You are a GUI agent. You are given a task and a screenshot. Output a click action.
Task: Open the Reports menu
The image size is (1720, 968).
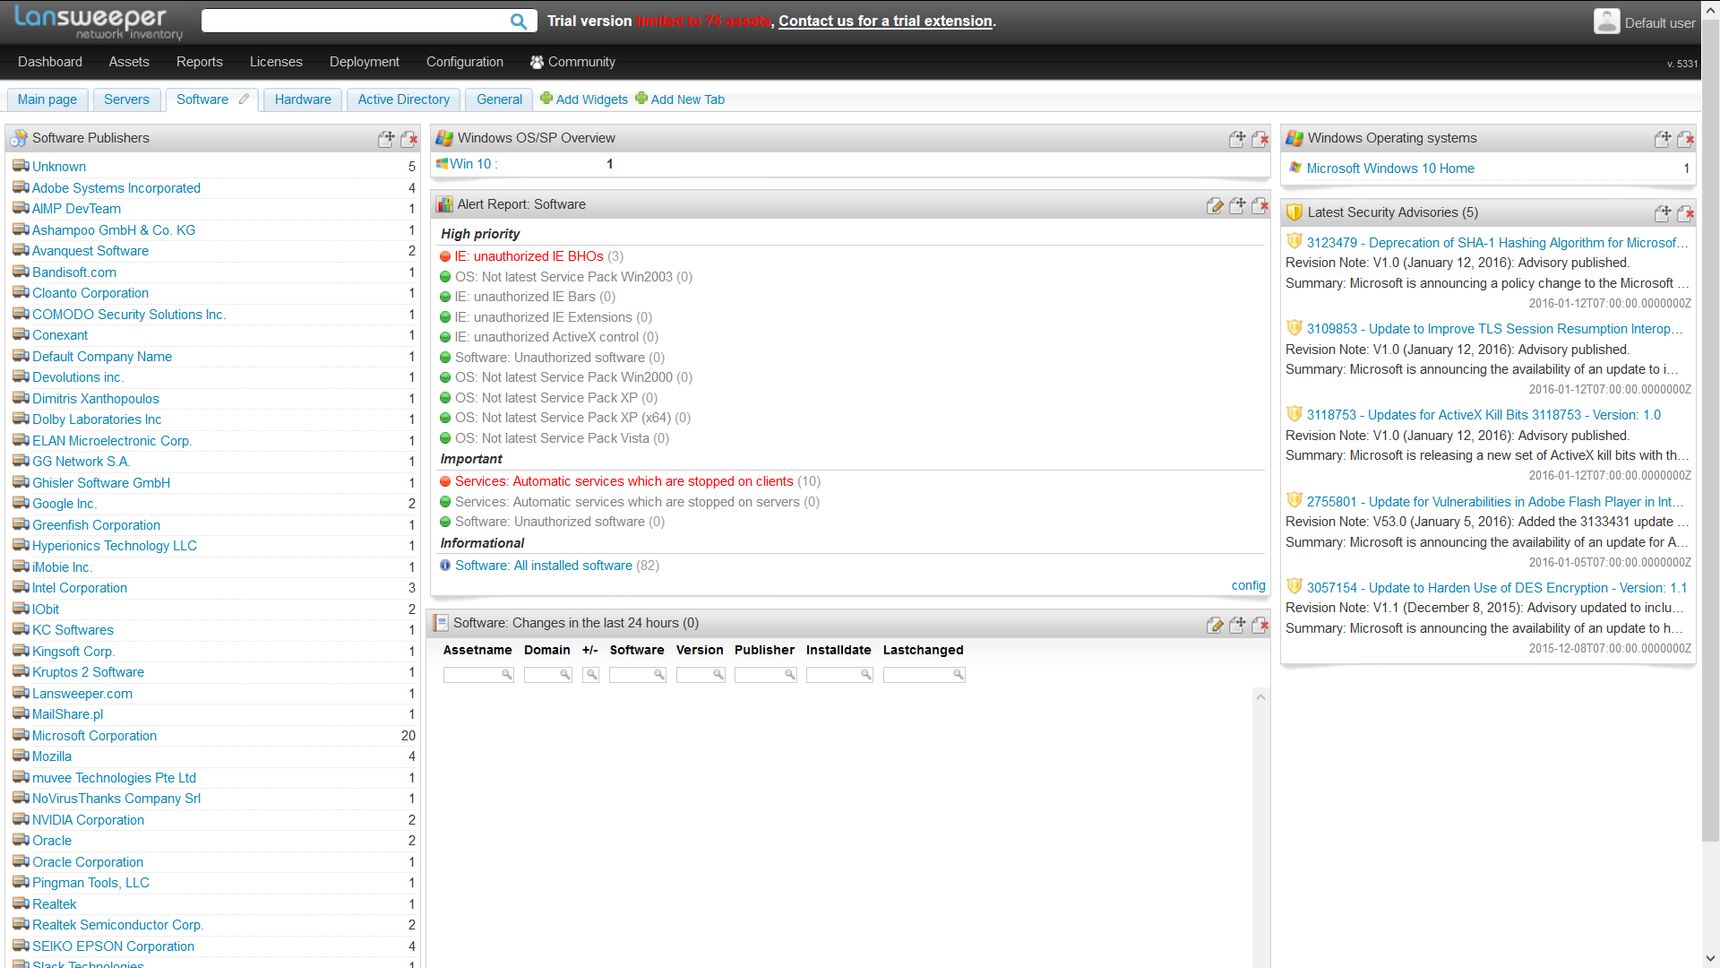tap(199, 62)
